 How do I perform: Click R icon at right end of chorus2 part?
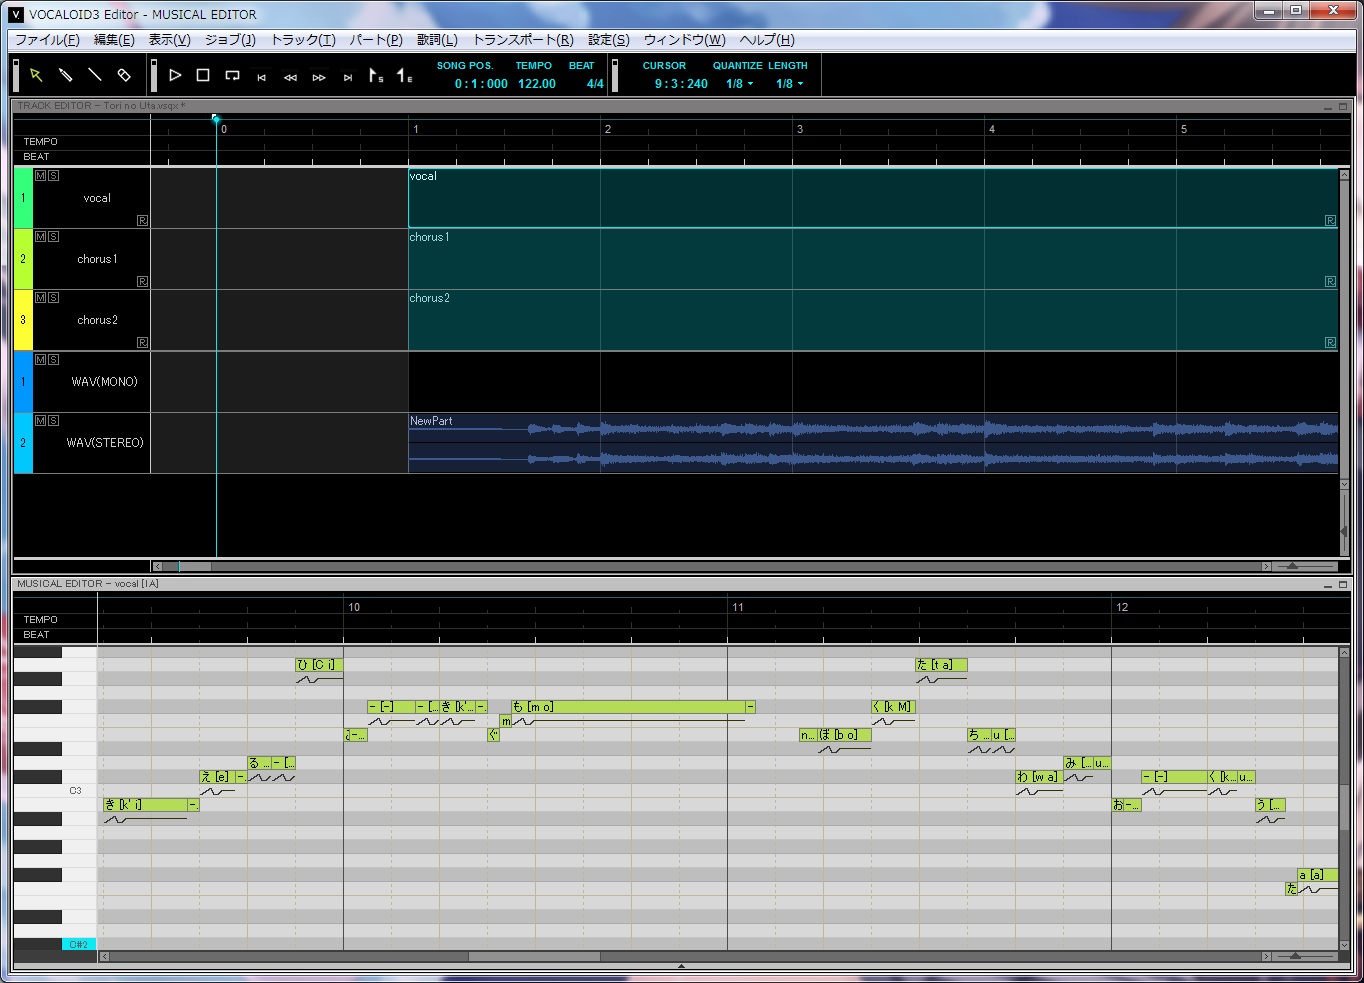pyautogui.click(x=1330, y=342)
